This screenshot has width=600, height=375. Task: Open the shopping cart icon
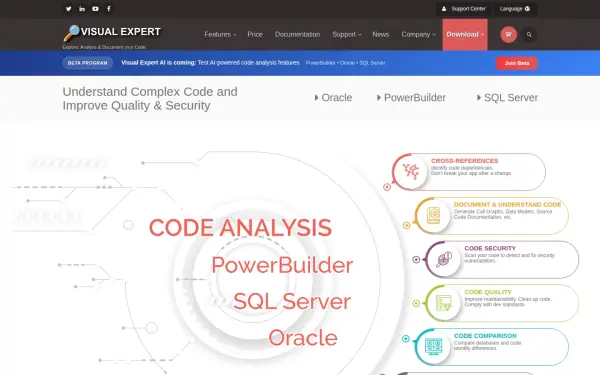tap(509, 34)
